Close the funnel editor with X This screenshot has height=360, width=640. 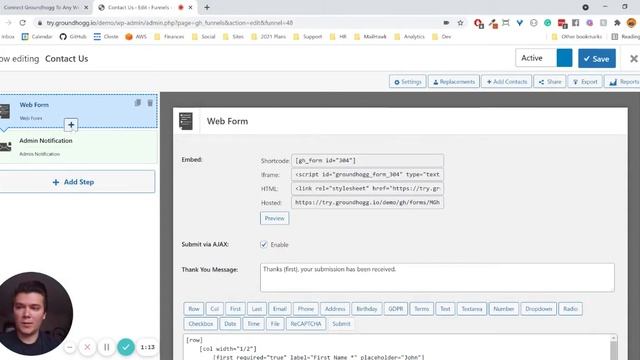tap(633, 59)
